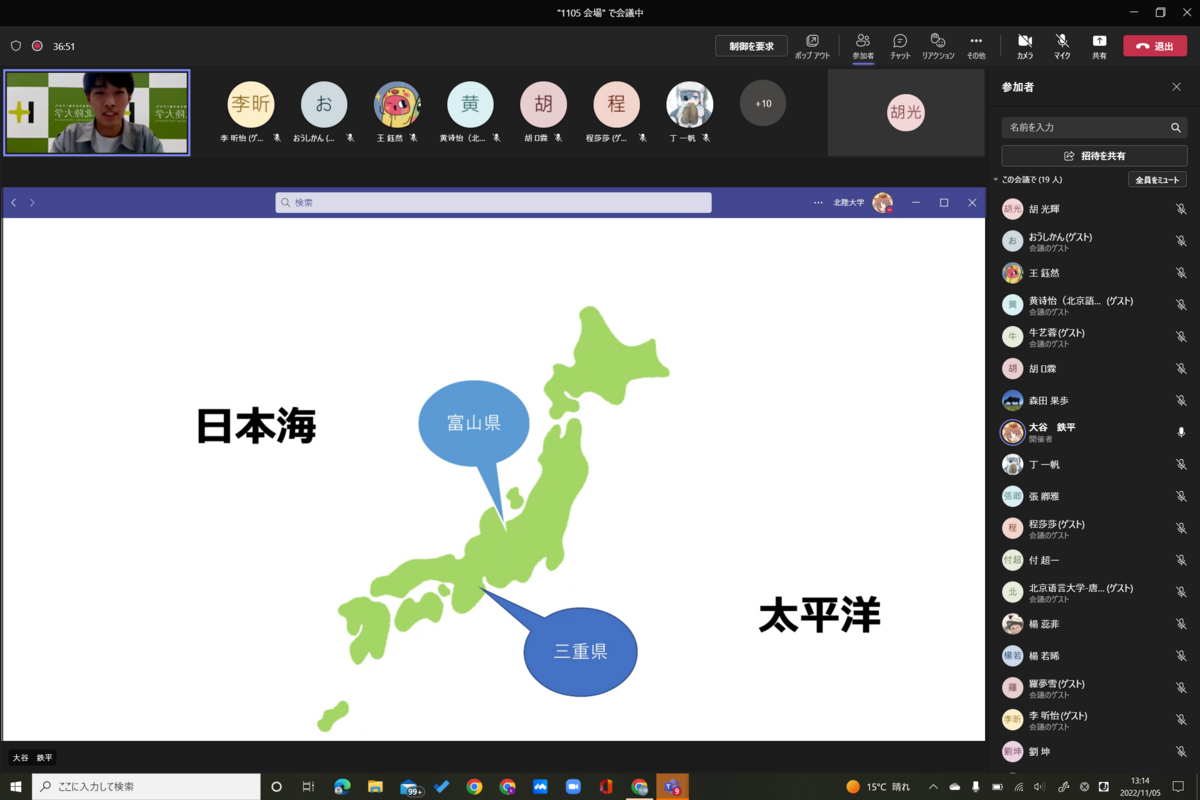Screen dimensions: 1200x800
Task: Click the 共有 share screen icon
Action: pyautogui.click(x=1099, y=45)
